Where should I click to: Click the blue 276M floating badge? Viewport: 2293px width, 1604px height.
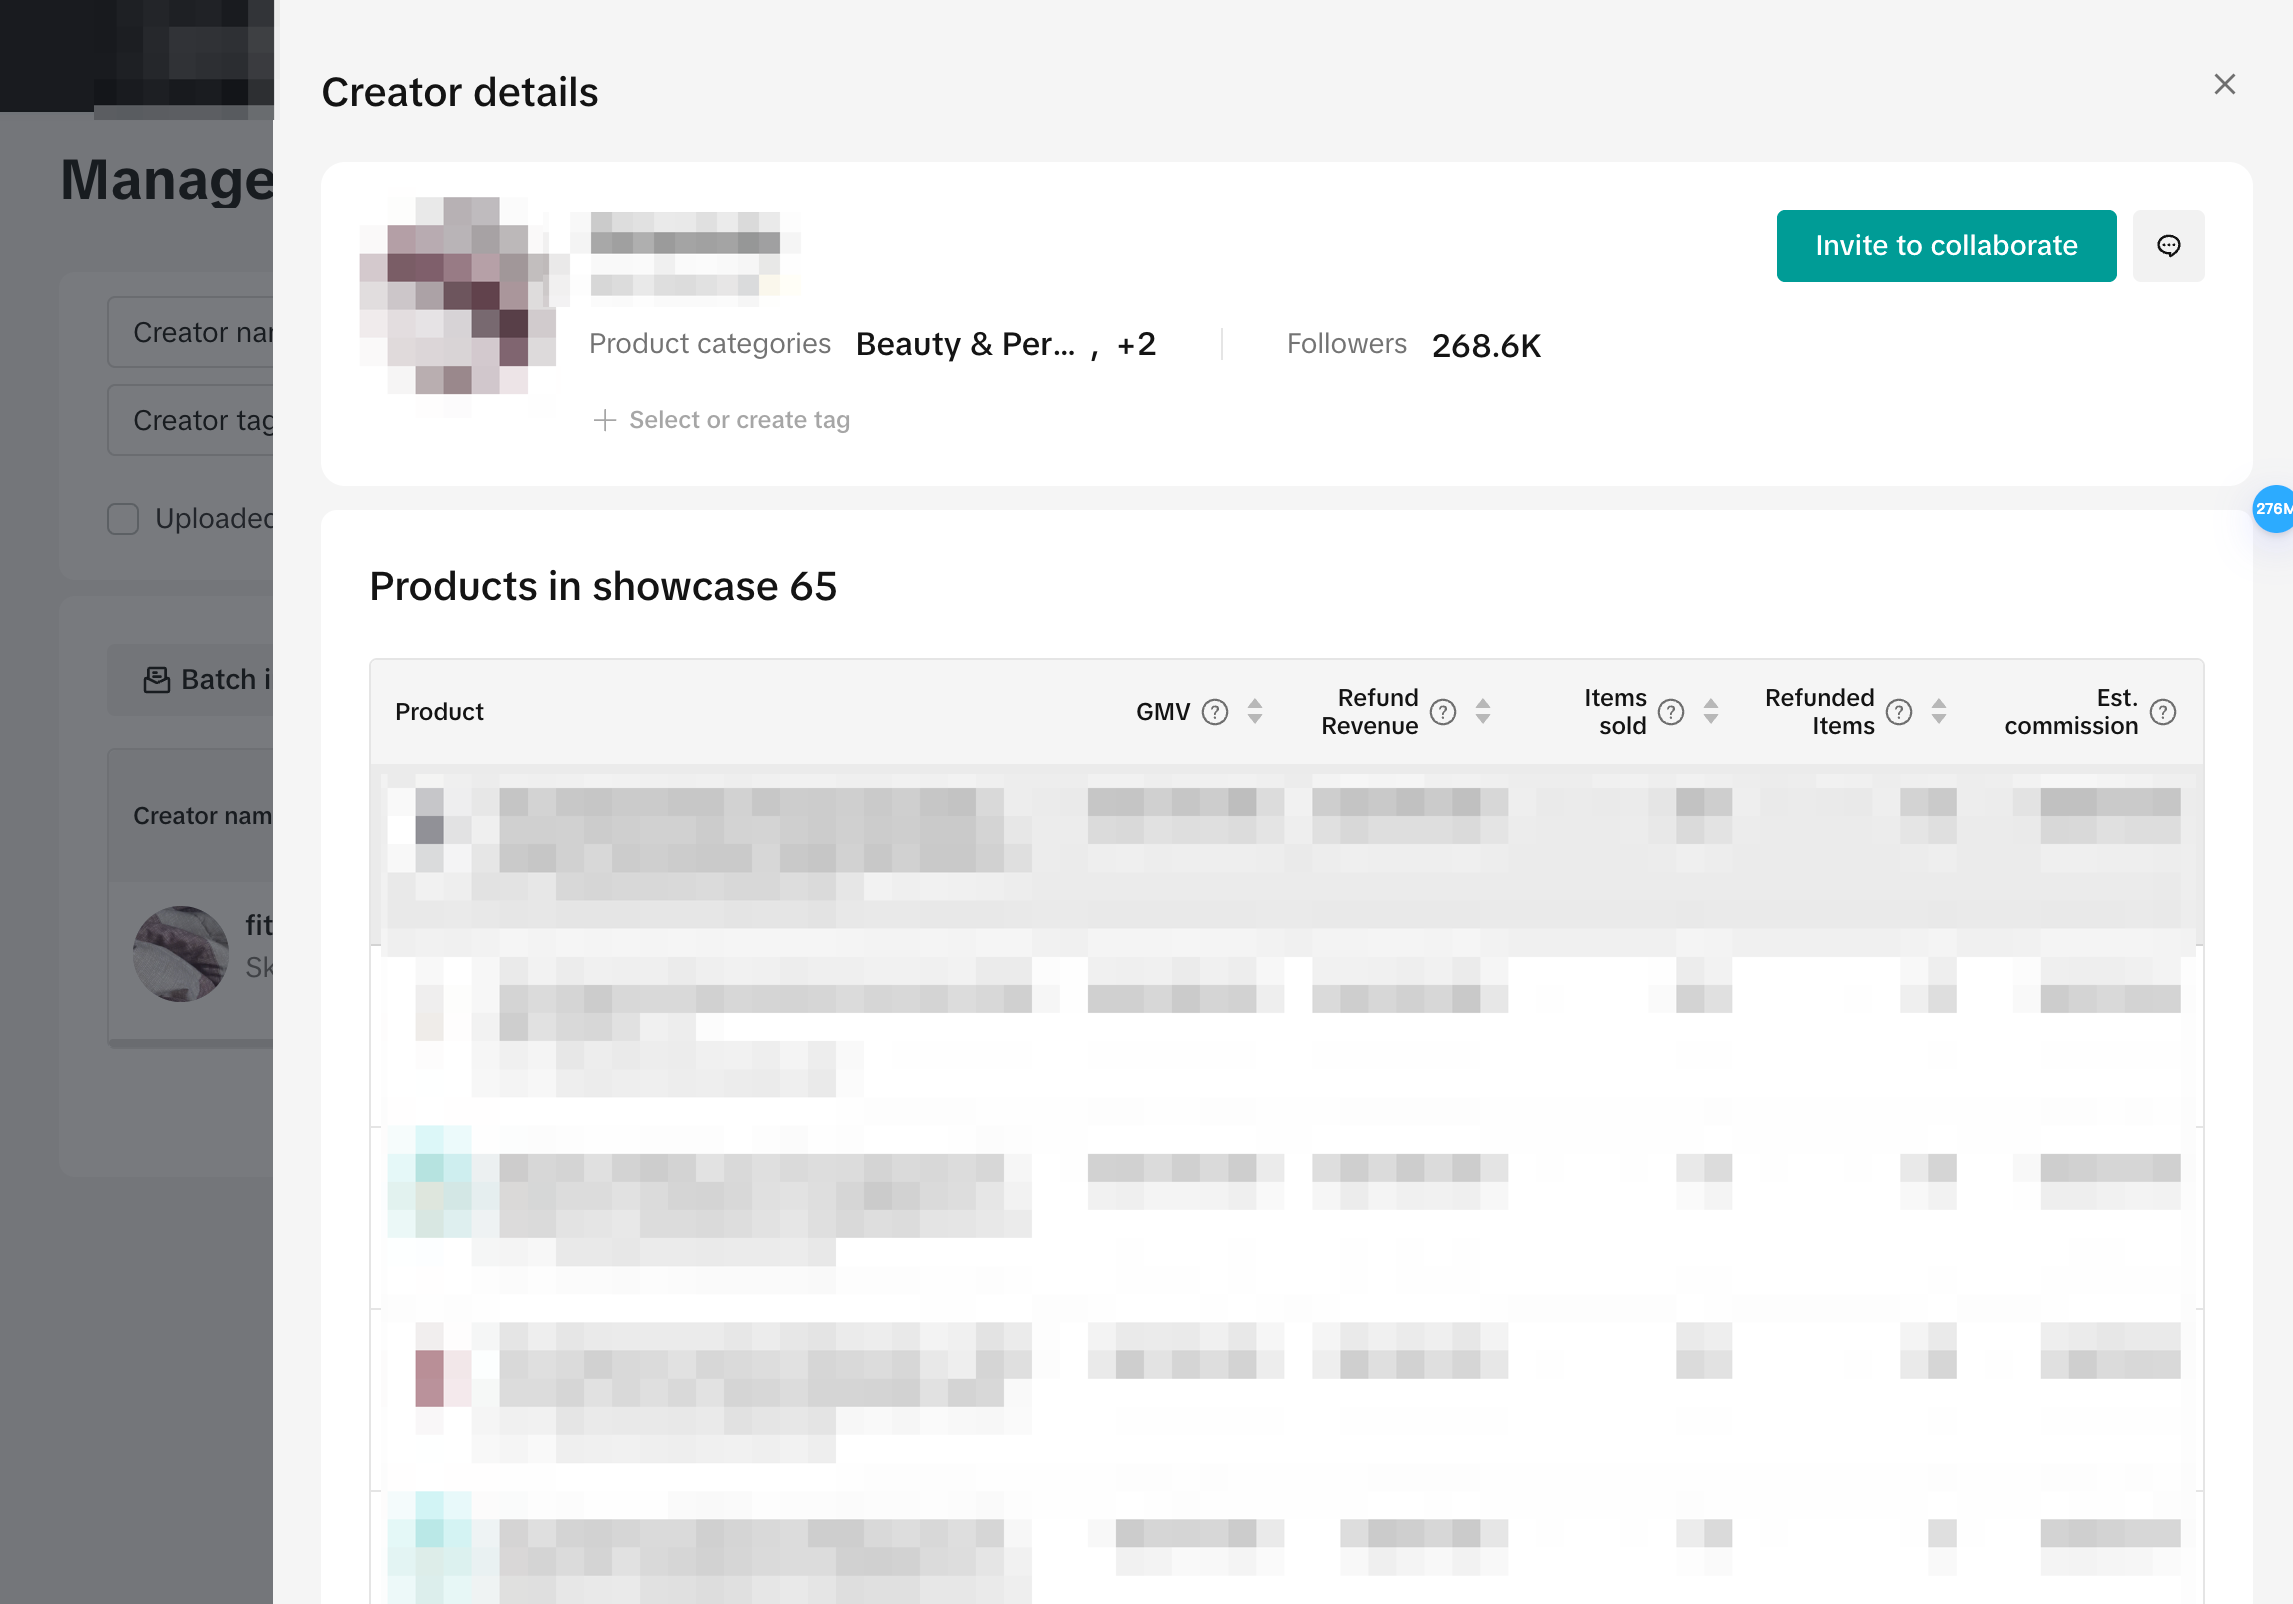[x=2272, y=509]
